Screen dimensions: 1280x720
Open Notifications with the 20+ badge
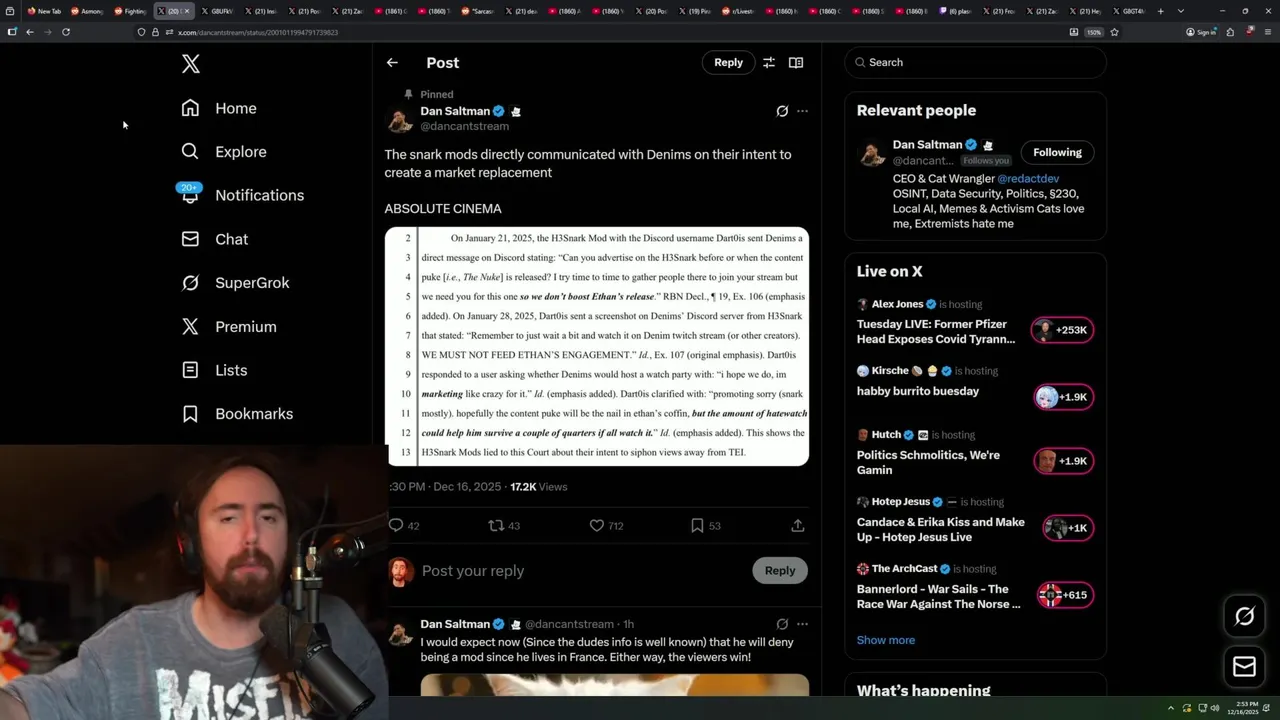click(x=242, y=195)
